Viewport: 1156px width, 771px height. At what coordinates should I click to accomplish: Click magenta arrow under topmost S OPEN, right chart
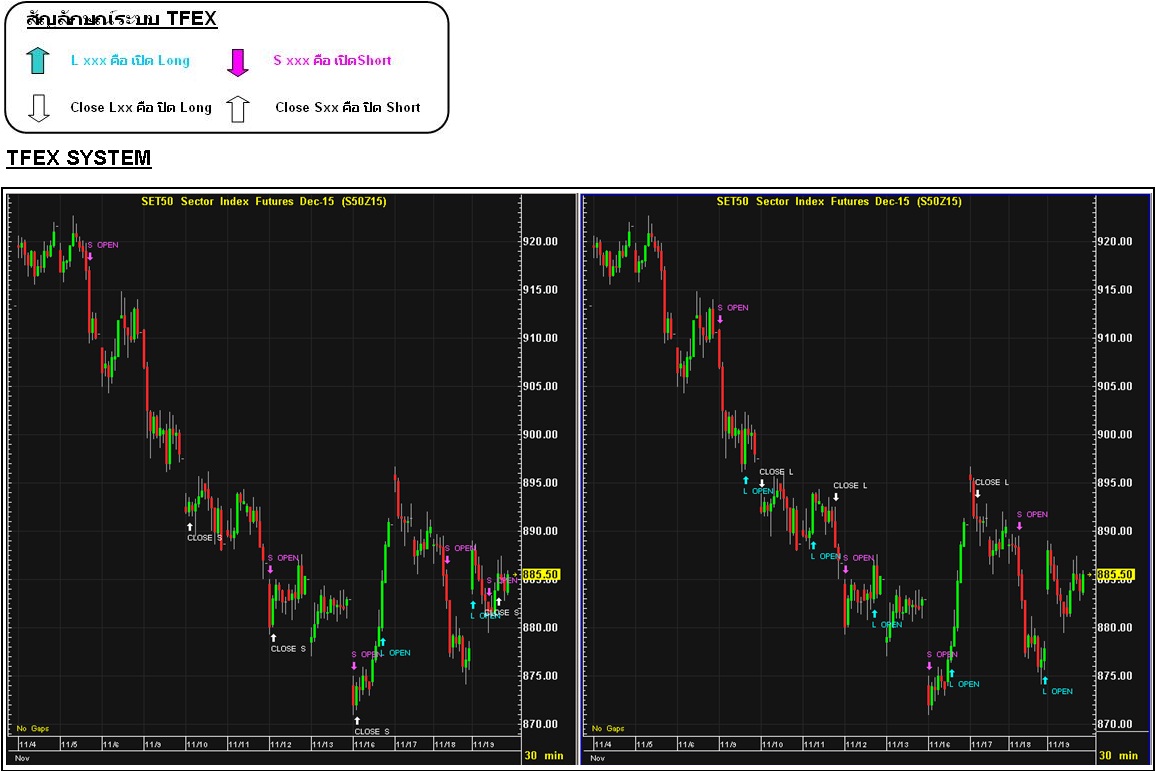click(x=720, y=318)
